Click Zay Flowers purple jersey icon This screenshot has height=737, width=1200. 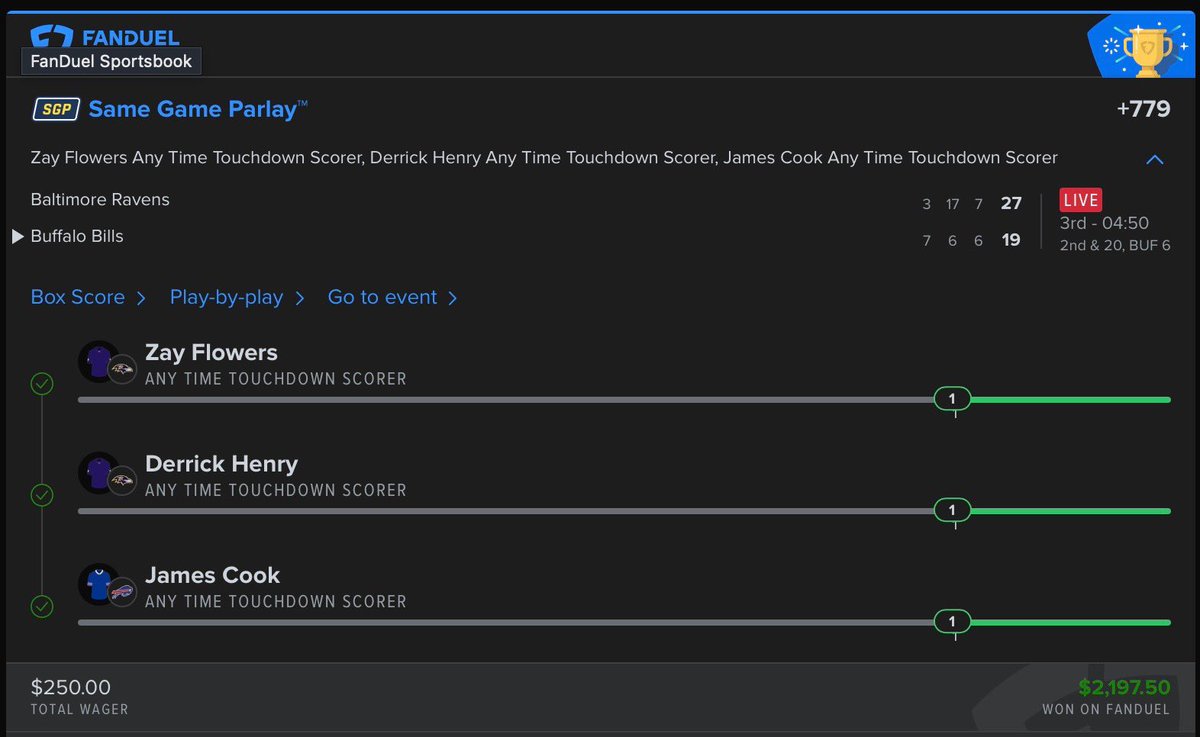(x=98, y=361)
